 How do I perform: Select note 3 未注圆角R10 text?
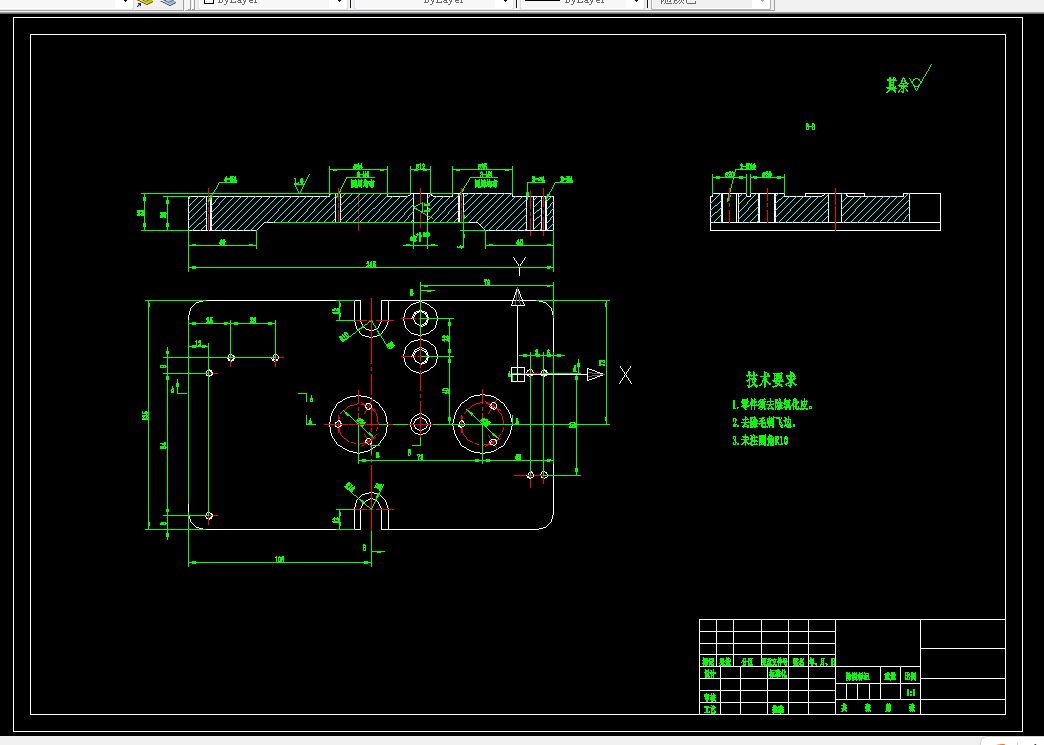point(760,441)
